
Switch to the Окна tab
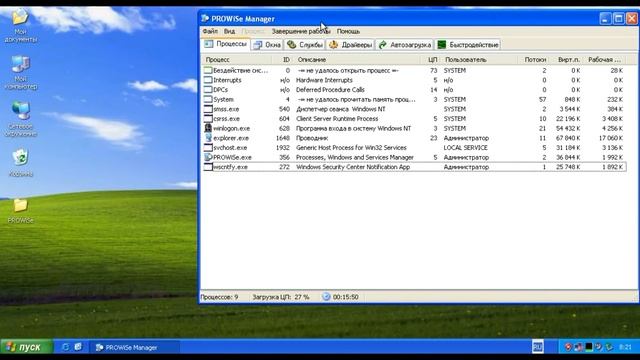[267, 45]
